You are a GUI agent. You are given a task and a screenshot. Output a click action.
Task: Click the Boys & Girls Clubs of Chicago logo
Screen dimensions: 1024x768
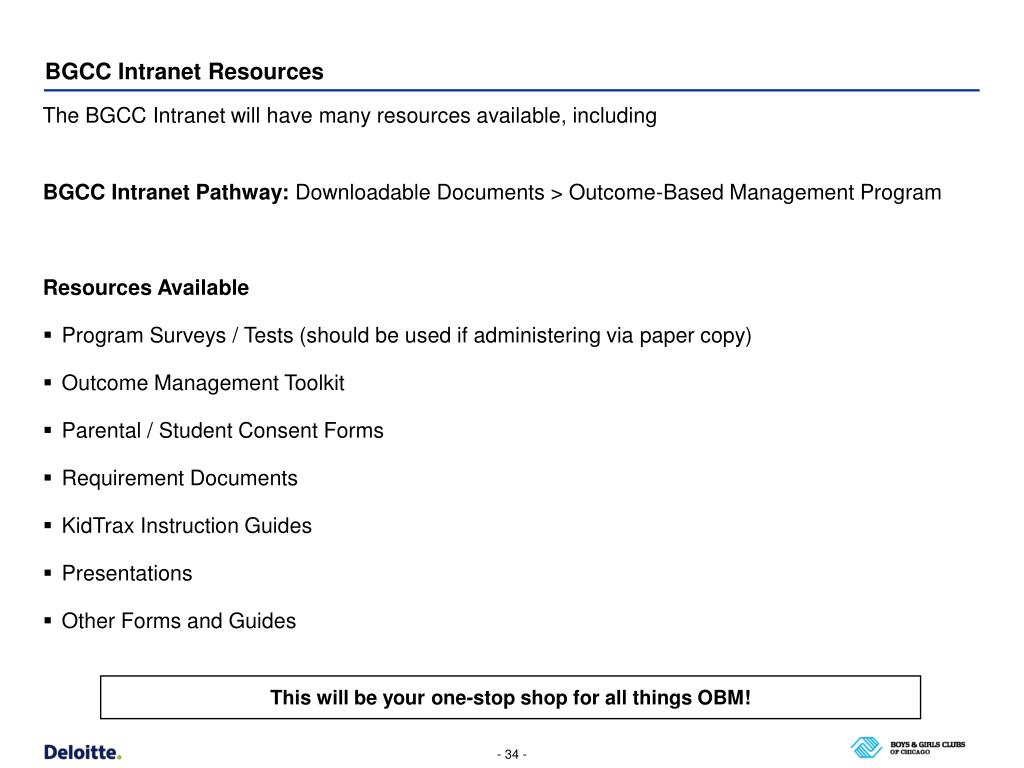(908, 748)
